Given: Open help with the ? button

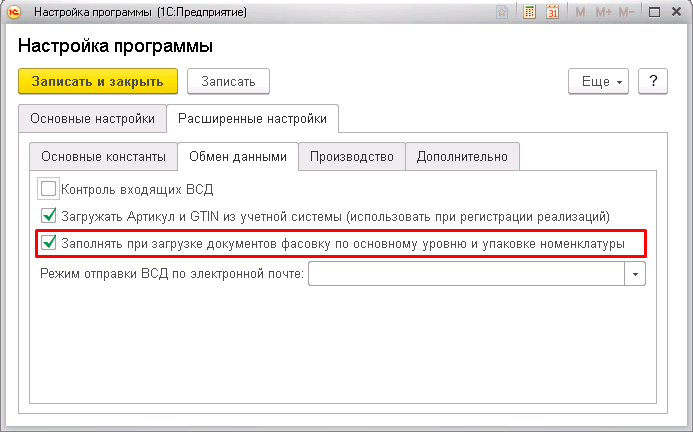Looking at the screenshot, I should pyautogui.click(x=653, y=81).
